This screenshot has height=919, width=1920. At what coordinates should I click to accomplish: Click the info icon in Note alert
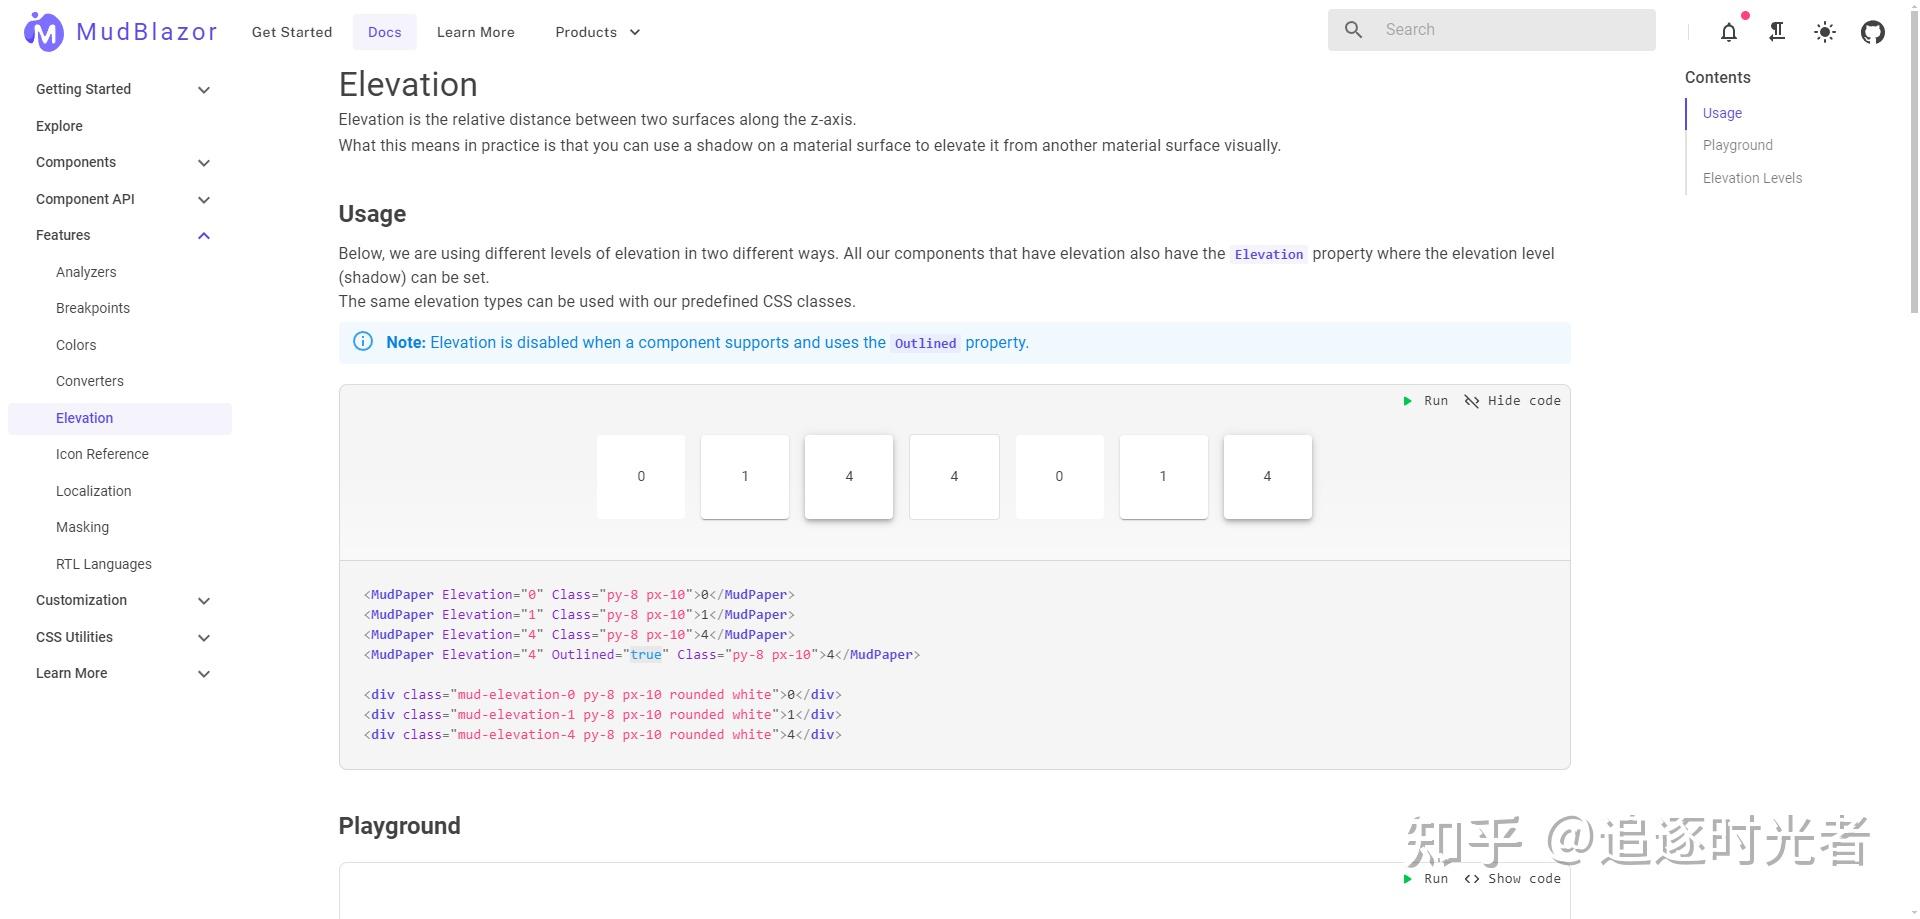(363, 342)
